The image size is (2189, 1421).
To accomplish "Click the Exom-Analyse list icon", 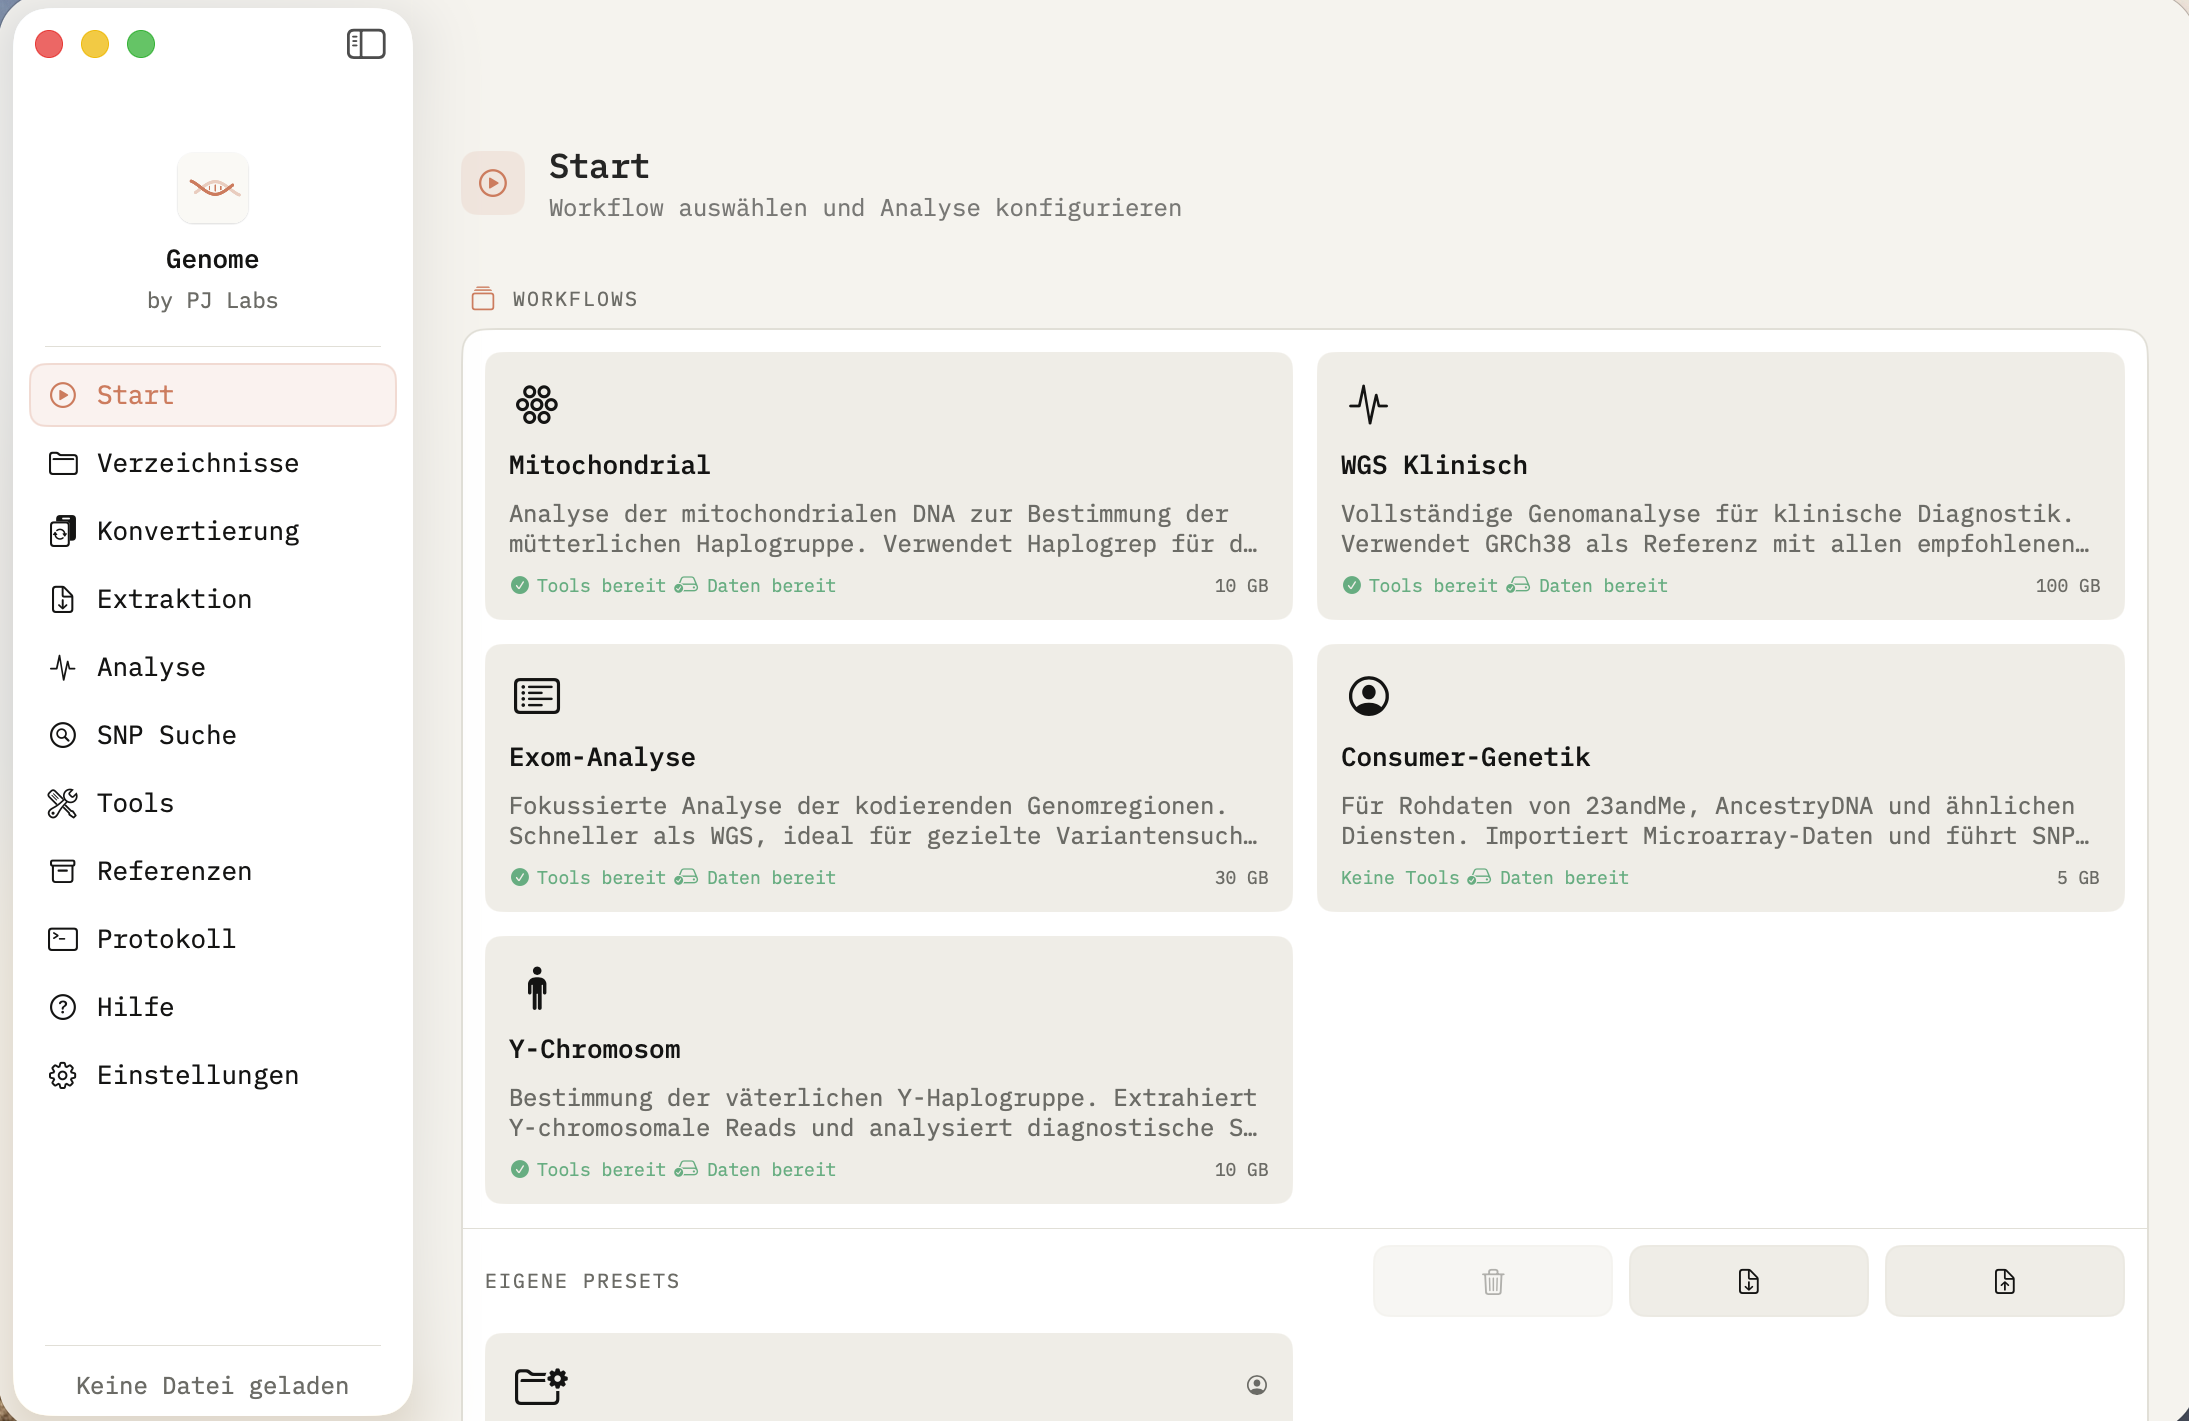I will pos(537,696).
